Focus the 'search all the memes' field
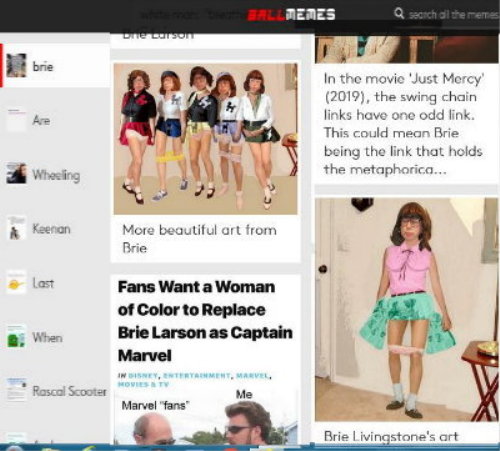Screen dimensions: 500x451 [453, 14]
